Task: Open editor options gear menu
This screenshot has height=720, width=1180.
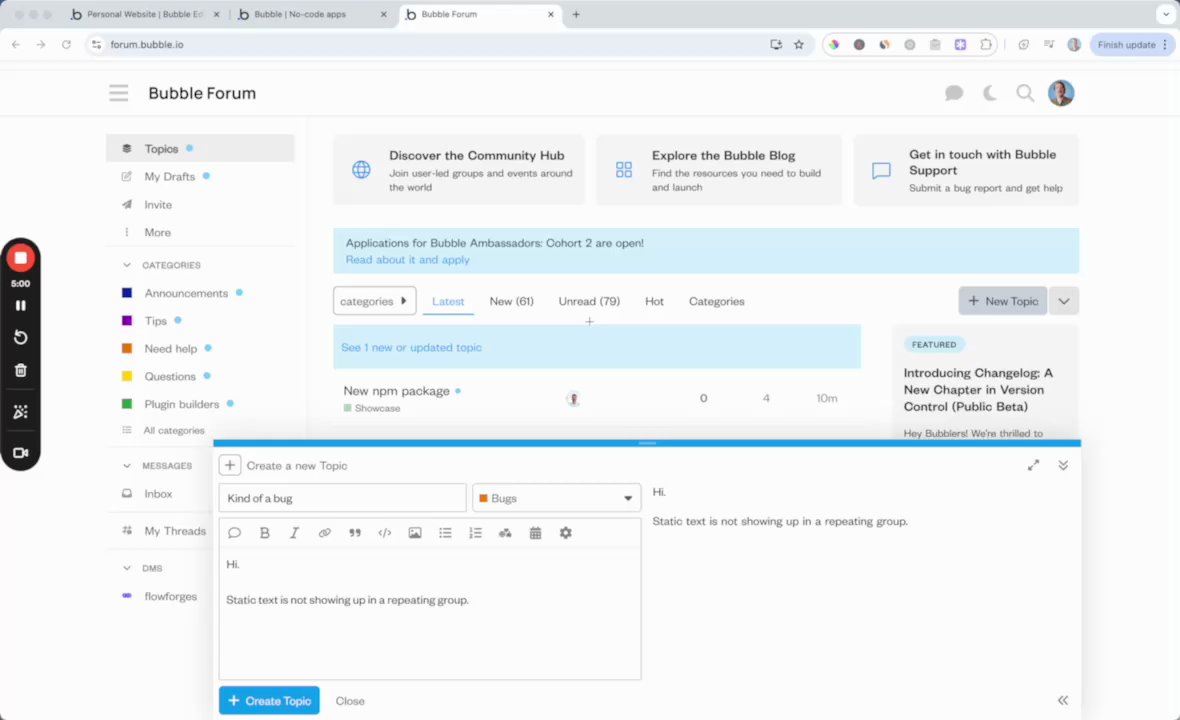Action: (x=565, y=533)
